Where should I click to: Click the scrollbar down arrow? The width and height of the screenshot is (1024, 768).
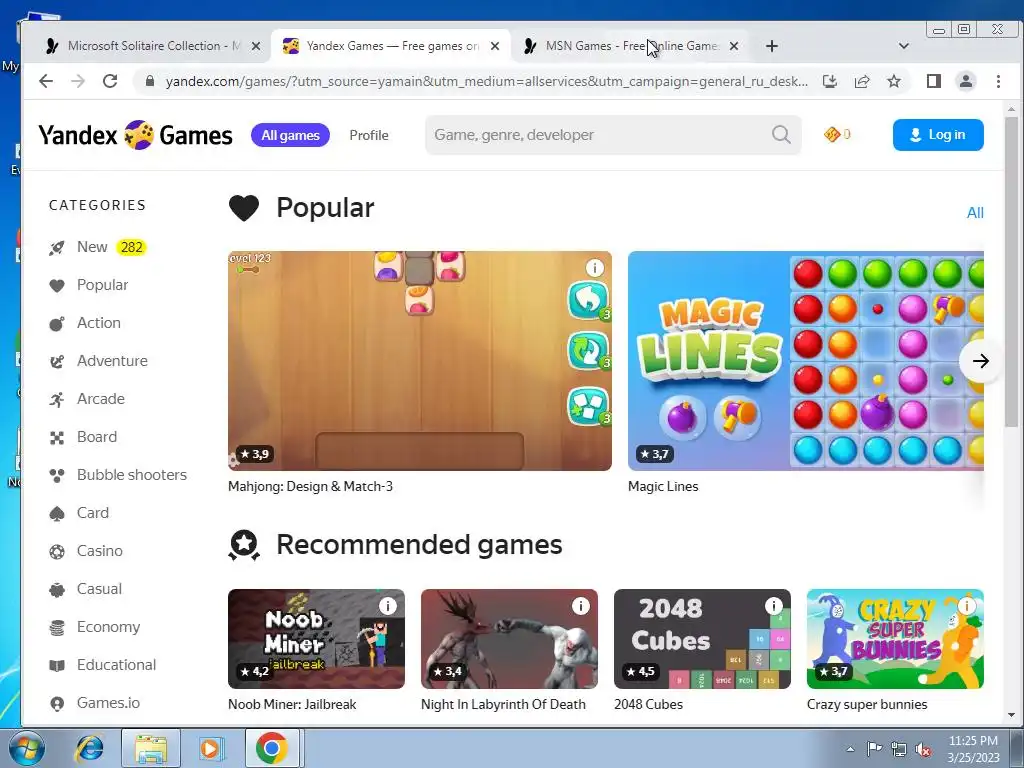1012,715
